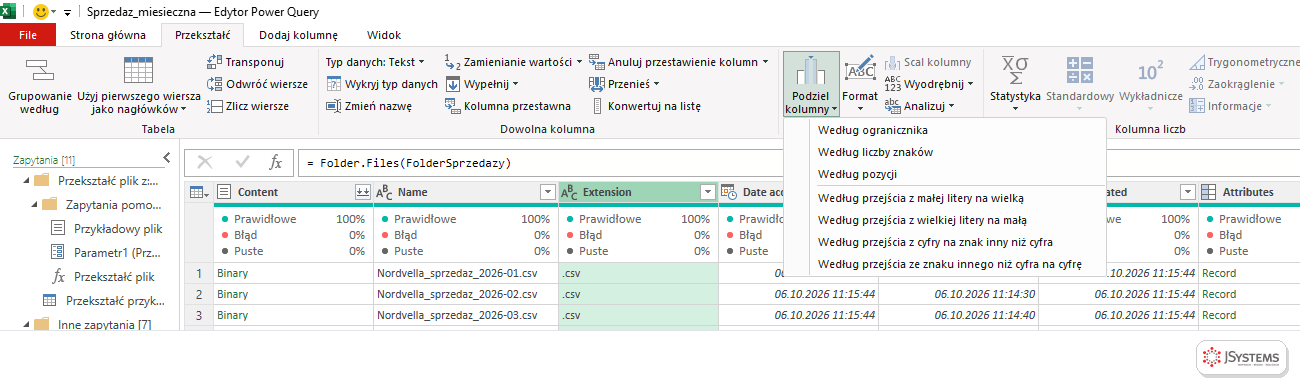Click the Scal kolumny button
The width and height of the screenshot is (1300, 384).
[x=927, y=62]
